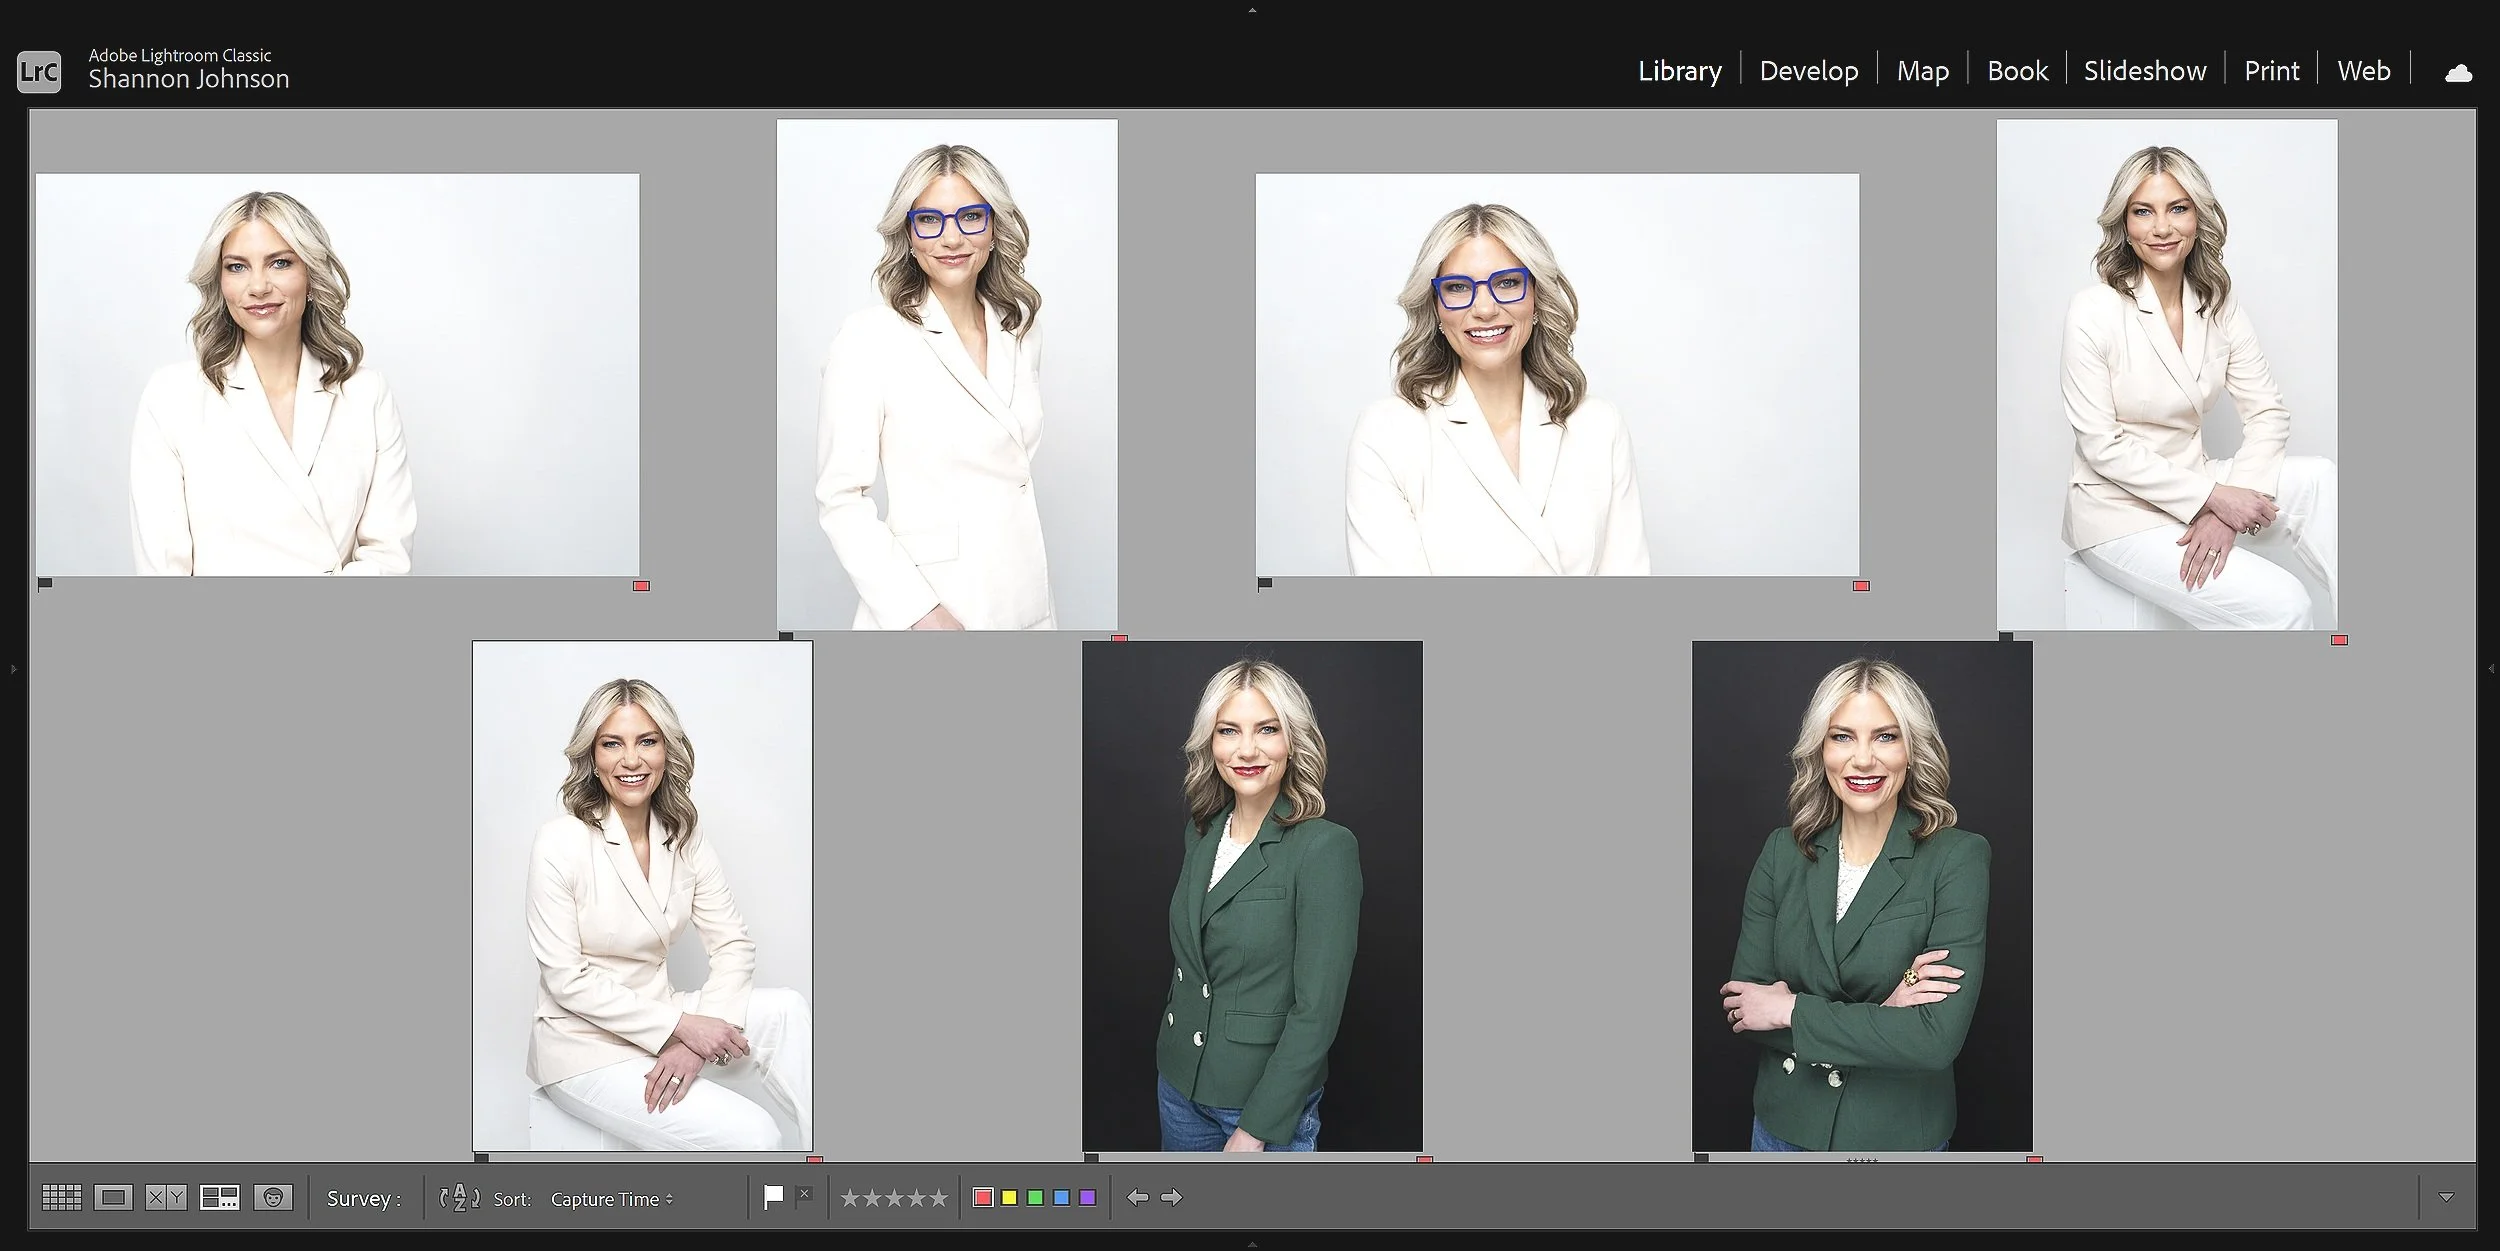The image size is (2500, 1251).
Task: Expand the top panel arrow
Action: (x=1252, y=10)
